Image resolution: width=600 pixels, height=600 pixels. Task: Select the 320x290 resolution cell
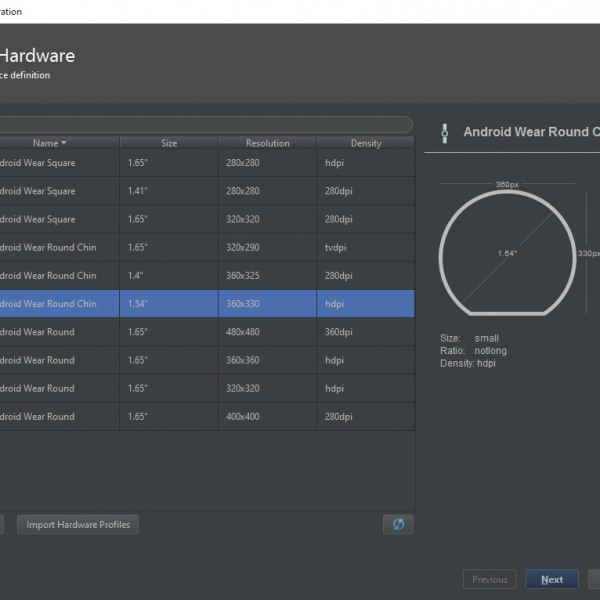pyautogui.click(x=267, y=248)
